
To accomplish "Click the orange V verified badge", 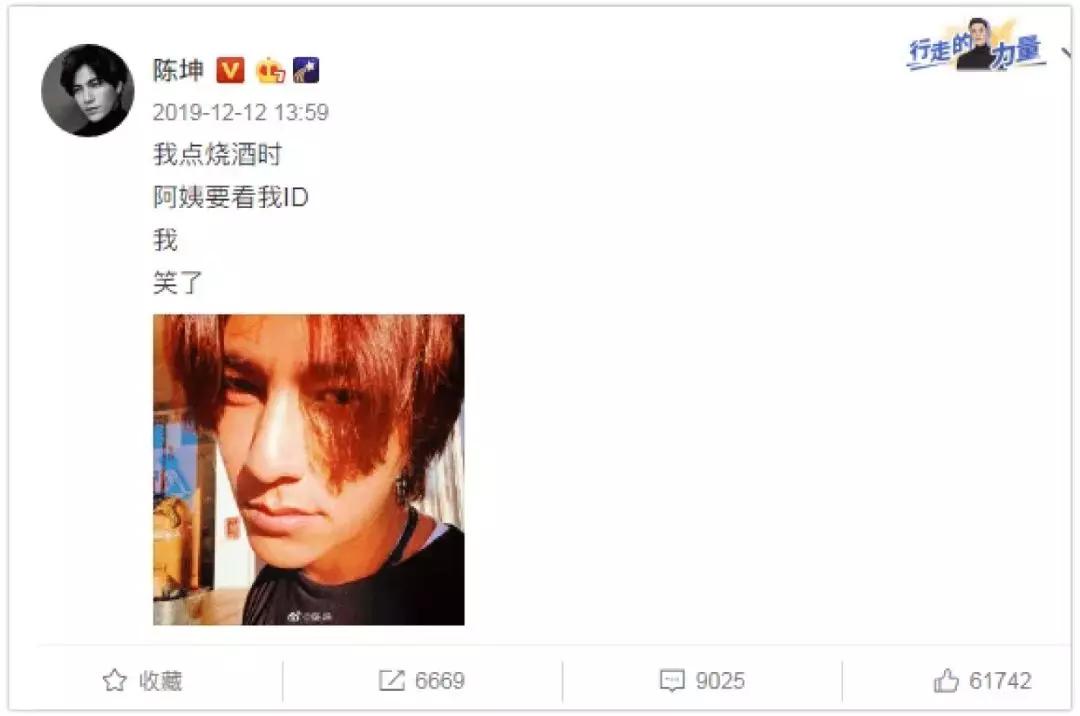I will coord(230,70).
